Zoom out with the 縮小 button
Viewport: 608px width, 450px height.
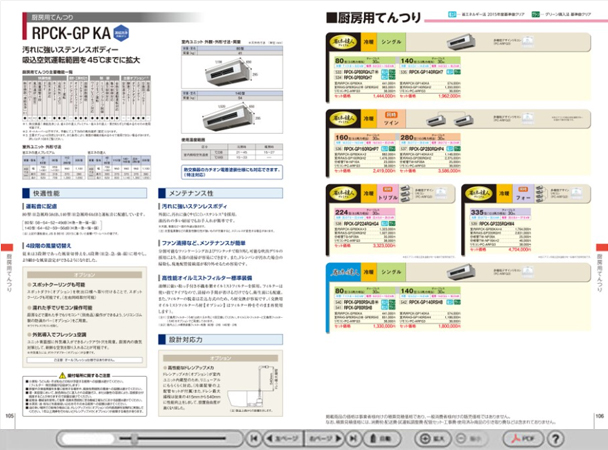click(x=469, y=438)
